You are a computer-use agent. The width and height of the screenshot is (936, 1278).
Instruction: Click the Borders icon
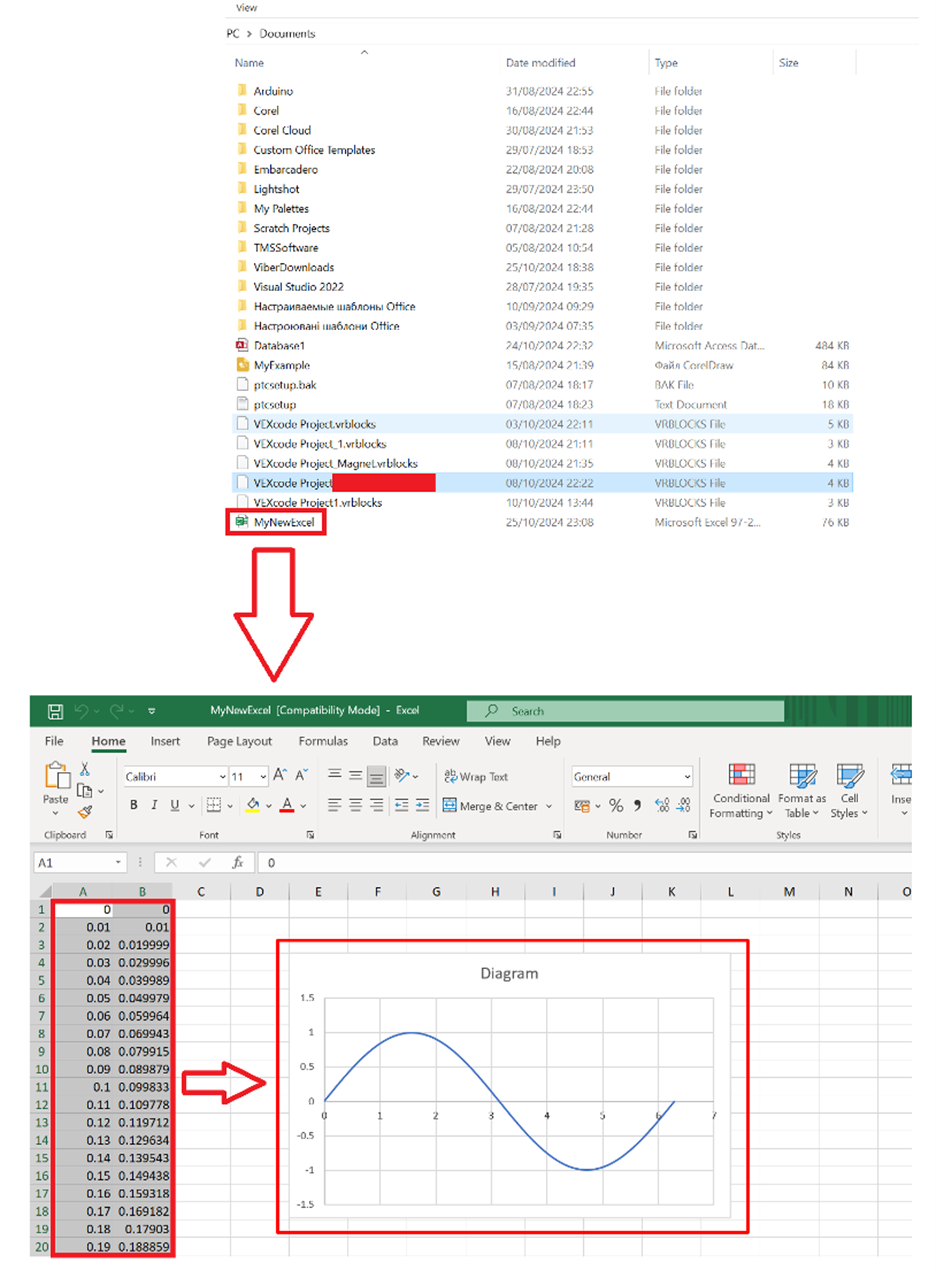click(x=213, y=805)
